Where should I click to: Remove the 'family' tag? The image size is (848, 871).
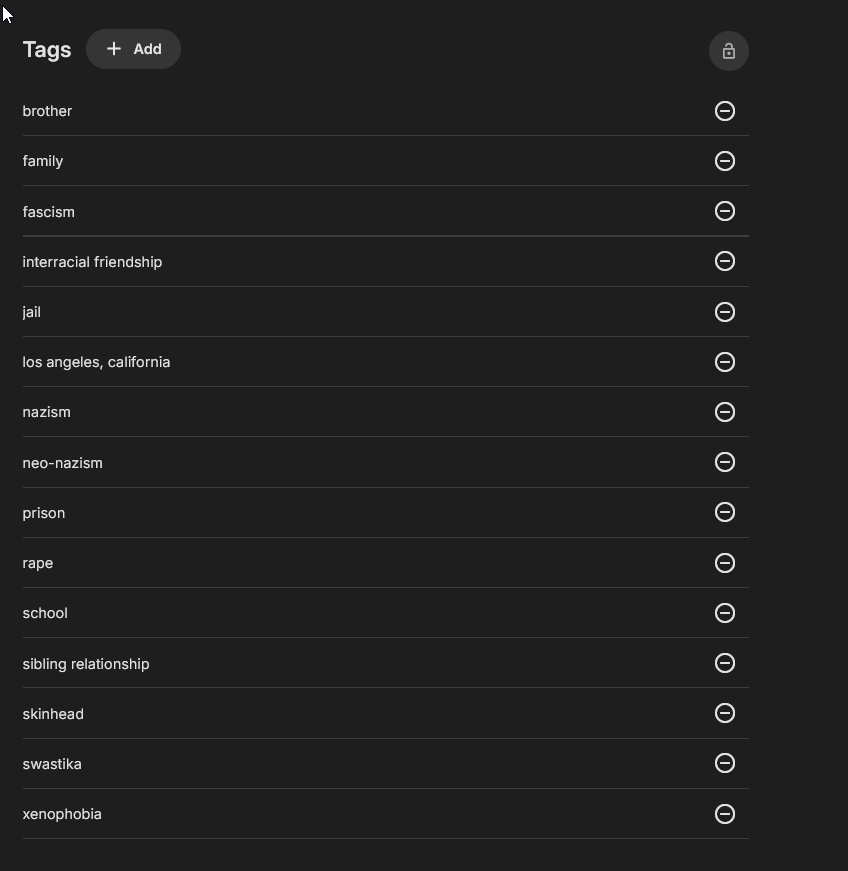(x=725, y=161)
